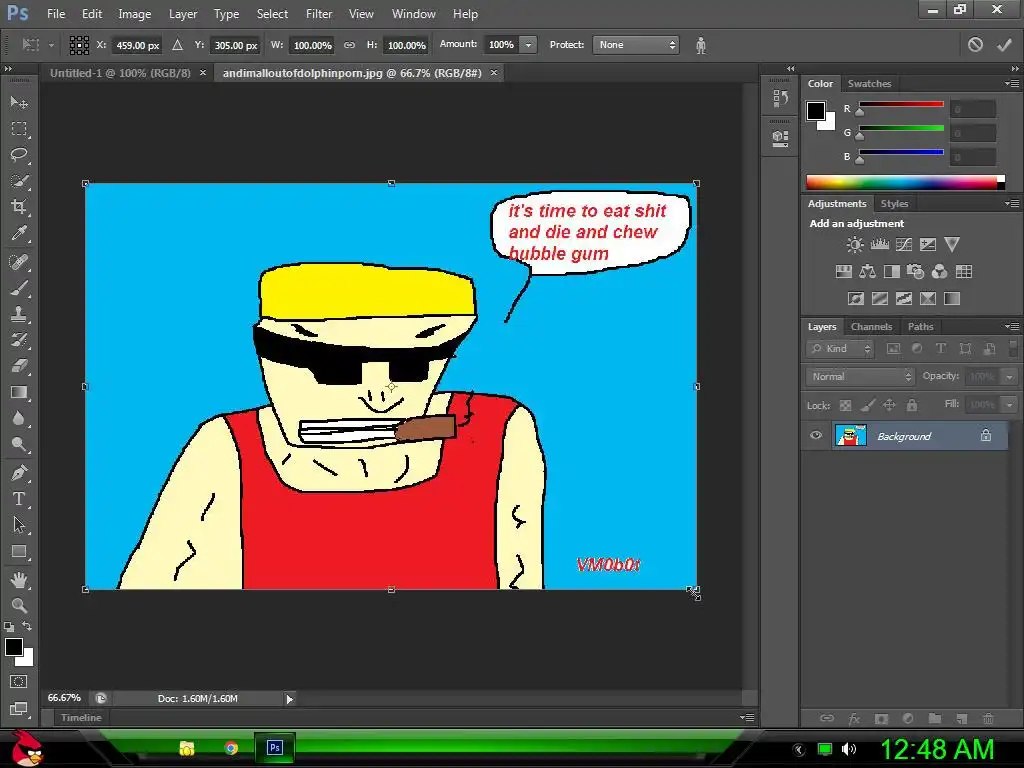Hide the Background layer eye icon
Screen dimensions: 1024x768
816,436
